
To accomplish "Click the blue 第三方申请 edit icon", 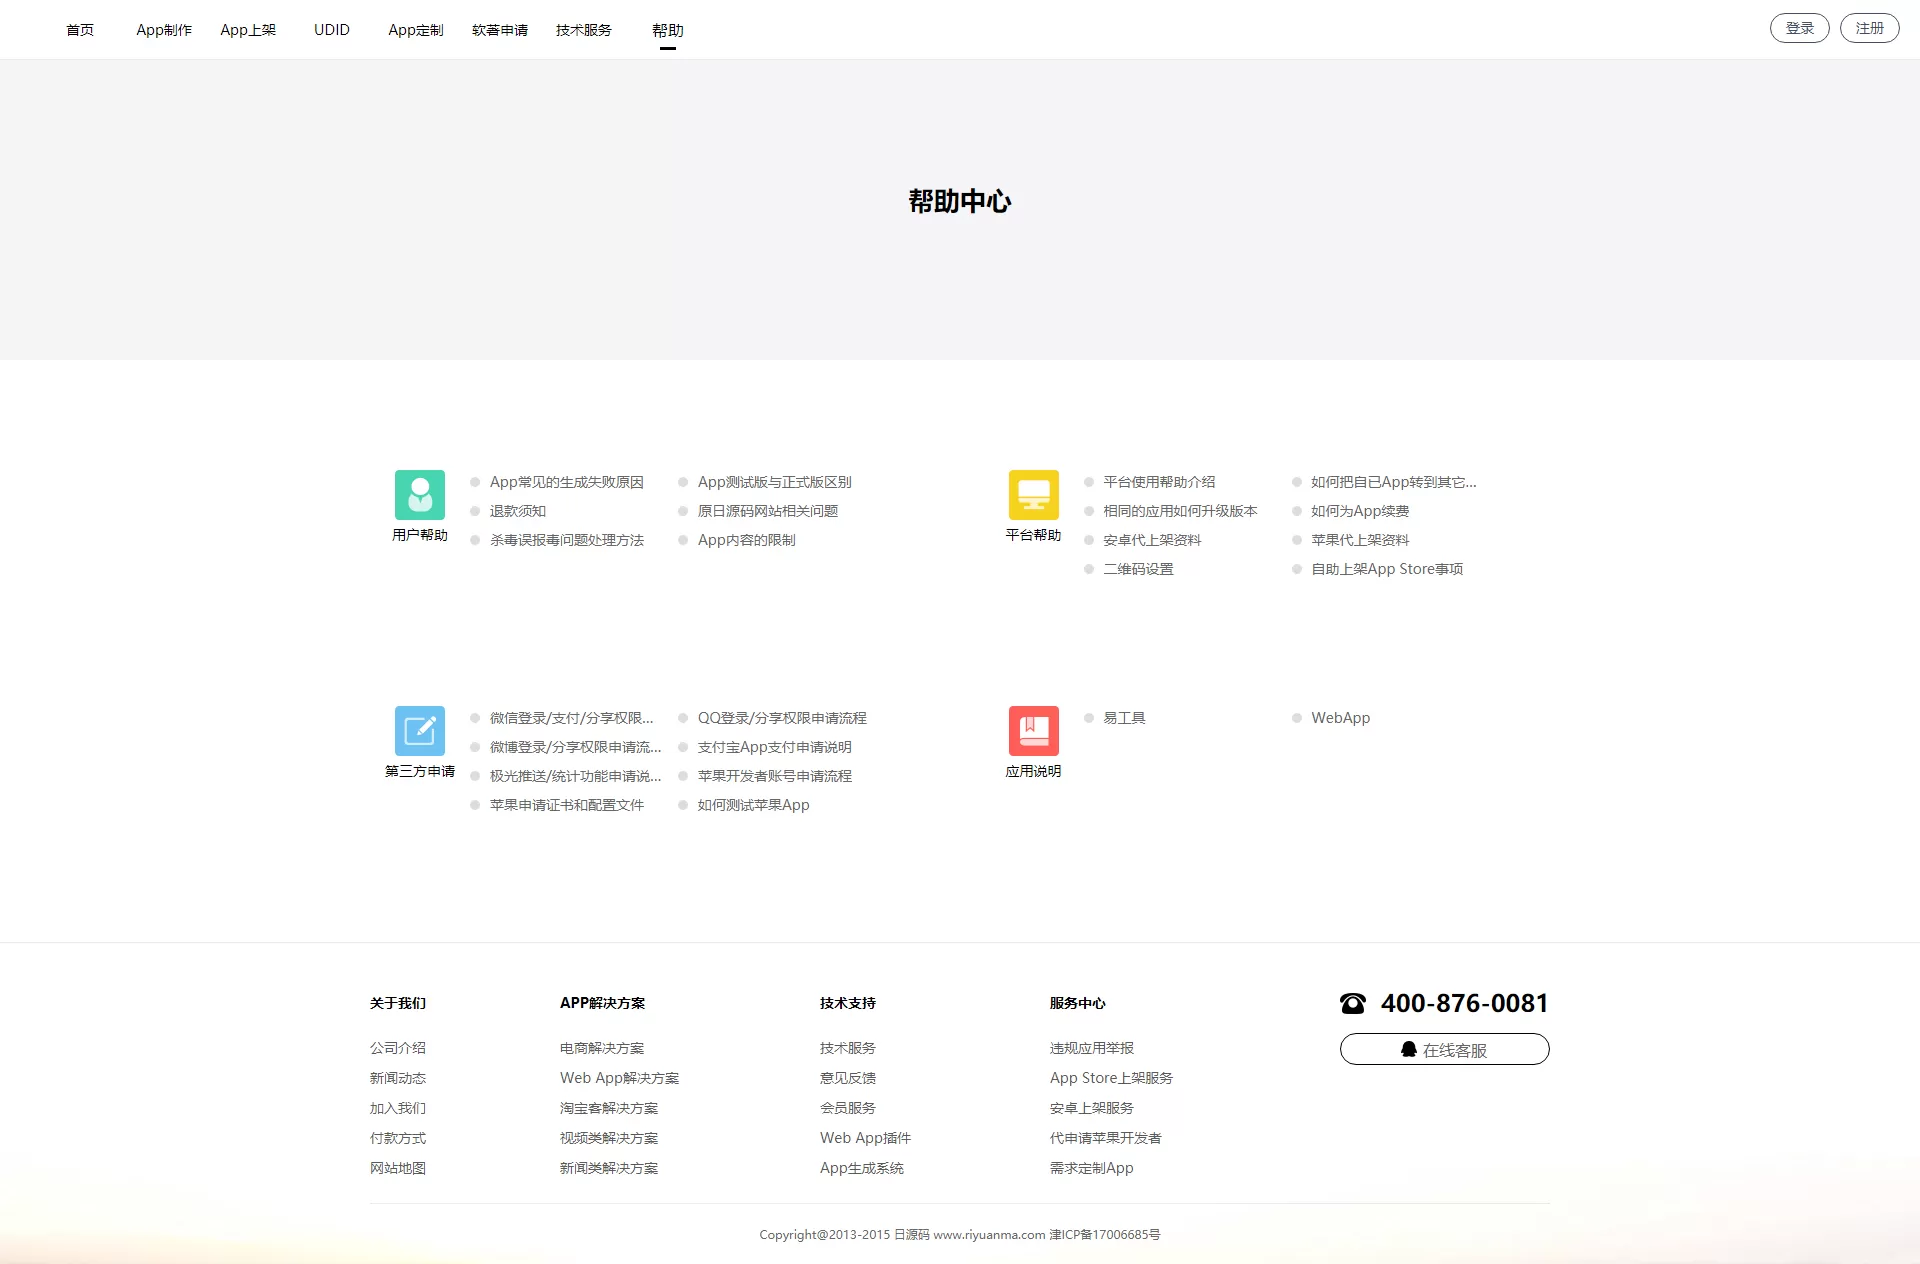I will pos(419,731).
